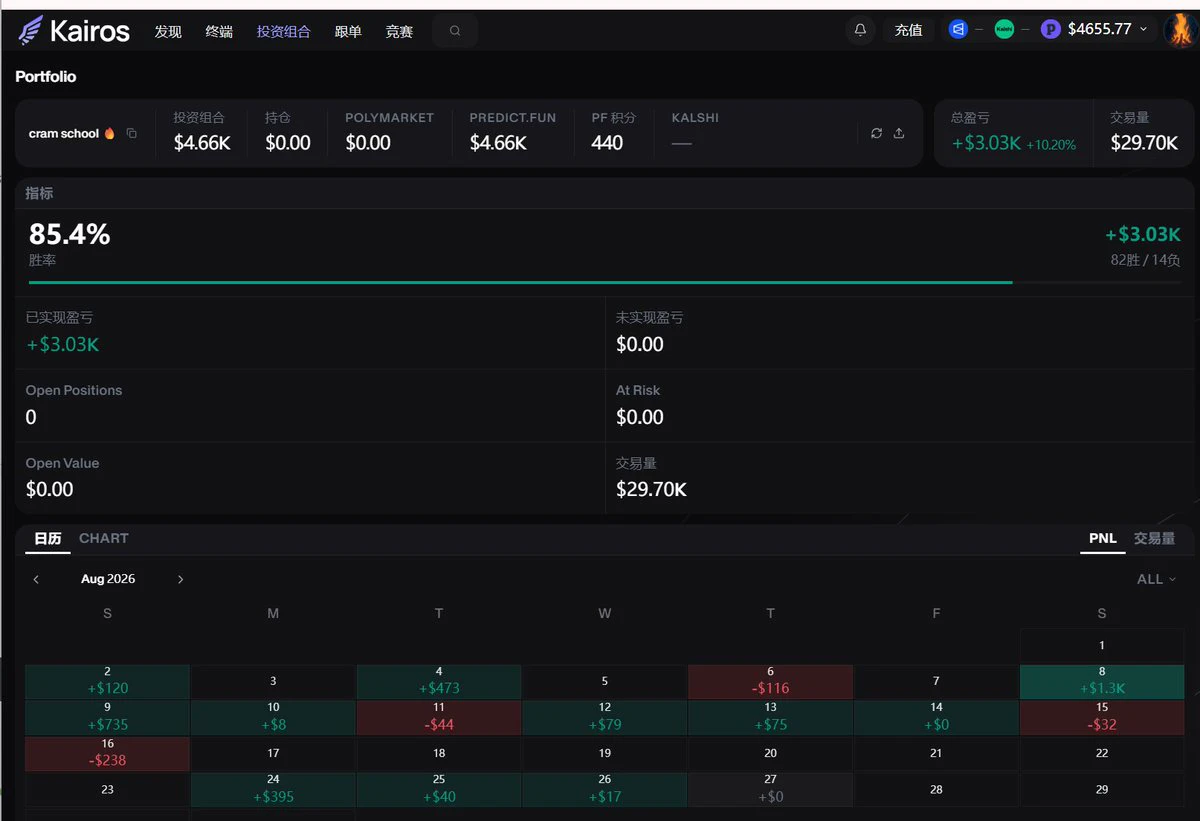Open the Aug 11 cell showing -$44

click(439, 717)
